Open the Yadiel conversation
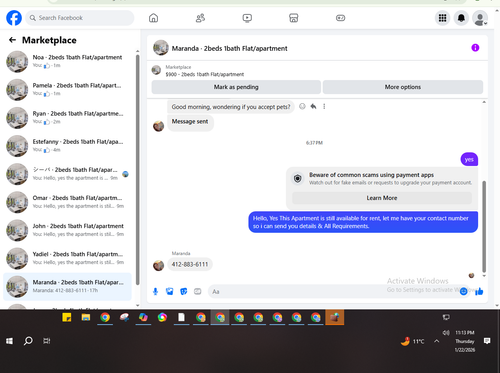Screen dimensions: 500x373 [68, 258]
